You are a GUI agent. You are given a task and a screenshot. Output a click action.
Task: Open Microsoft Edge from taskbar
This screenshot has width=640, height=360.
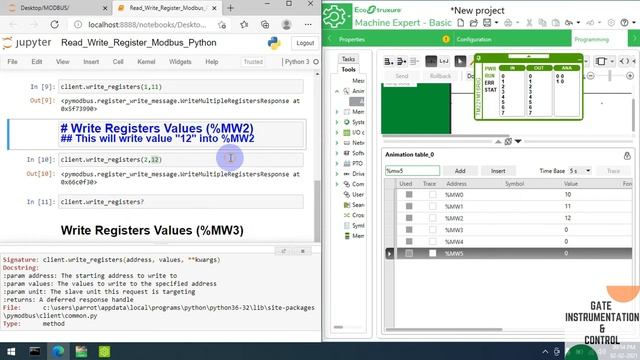pos(58,351)
